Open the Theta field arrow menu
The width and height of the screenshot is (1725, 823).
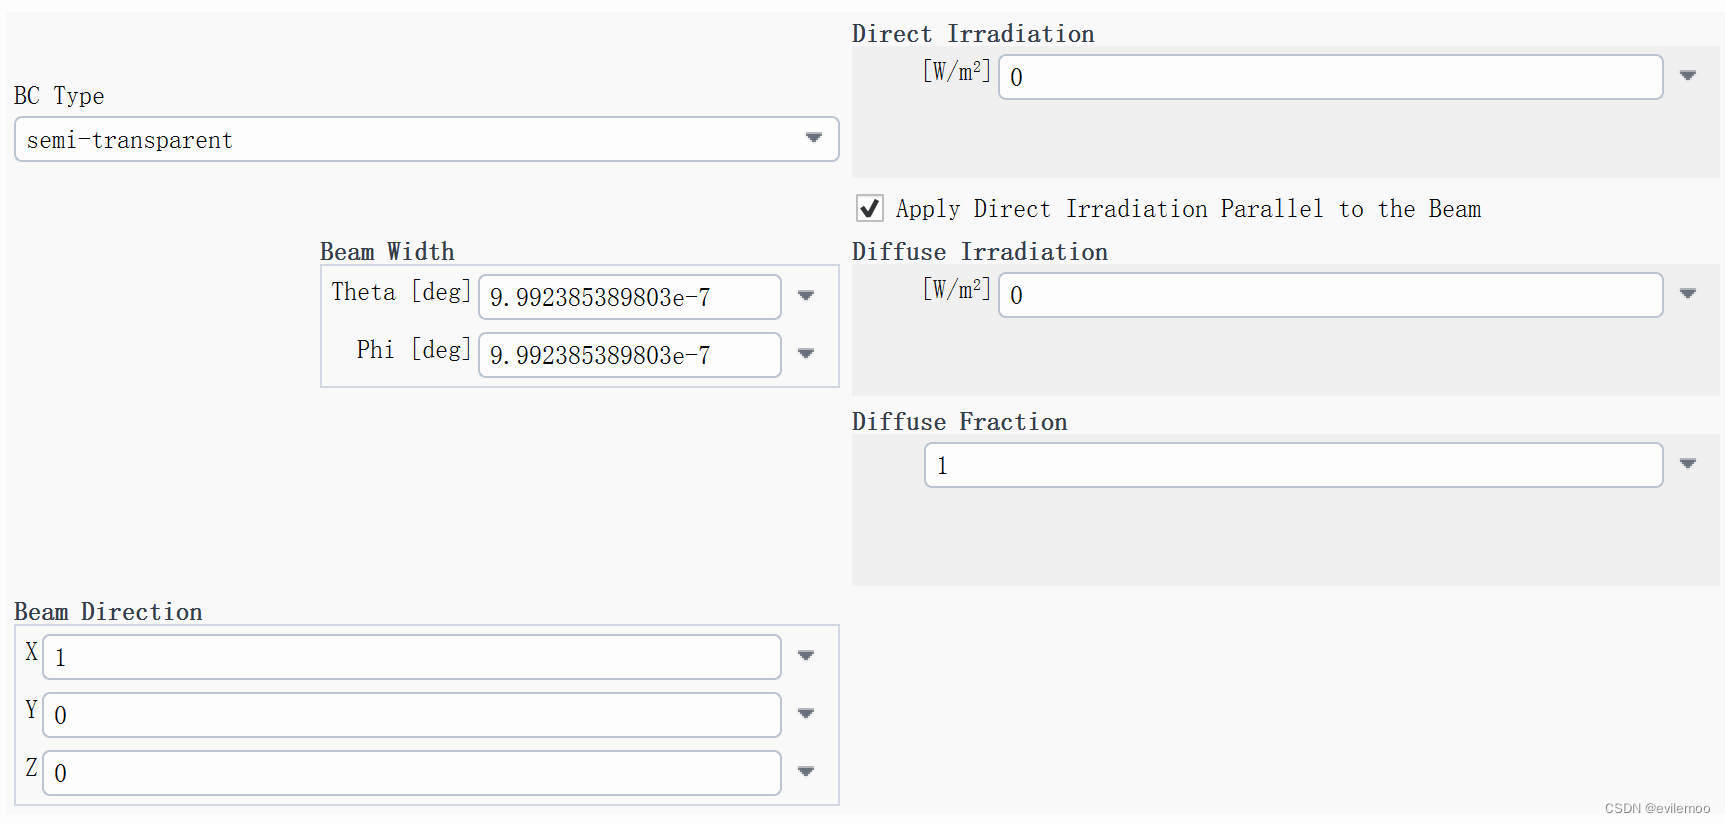pos(806,296)
